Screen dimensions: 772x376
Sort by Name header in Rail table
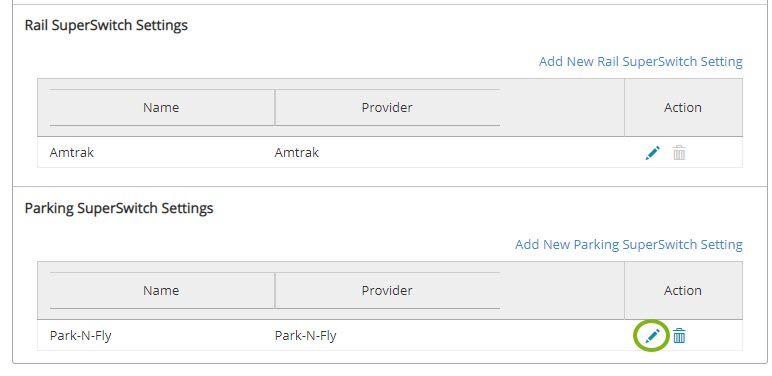161,107
